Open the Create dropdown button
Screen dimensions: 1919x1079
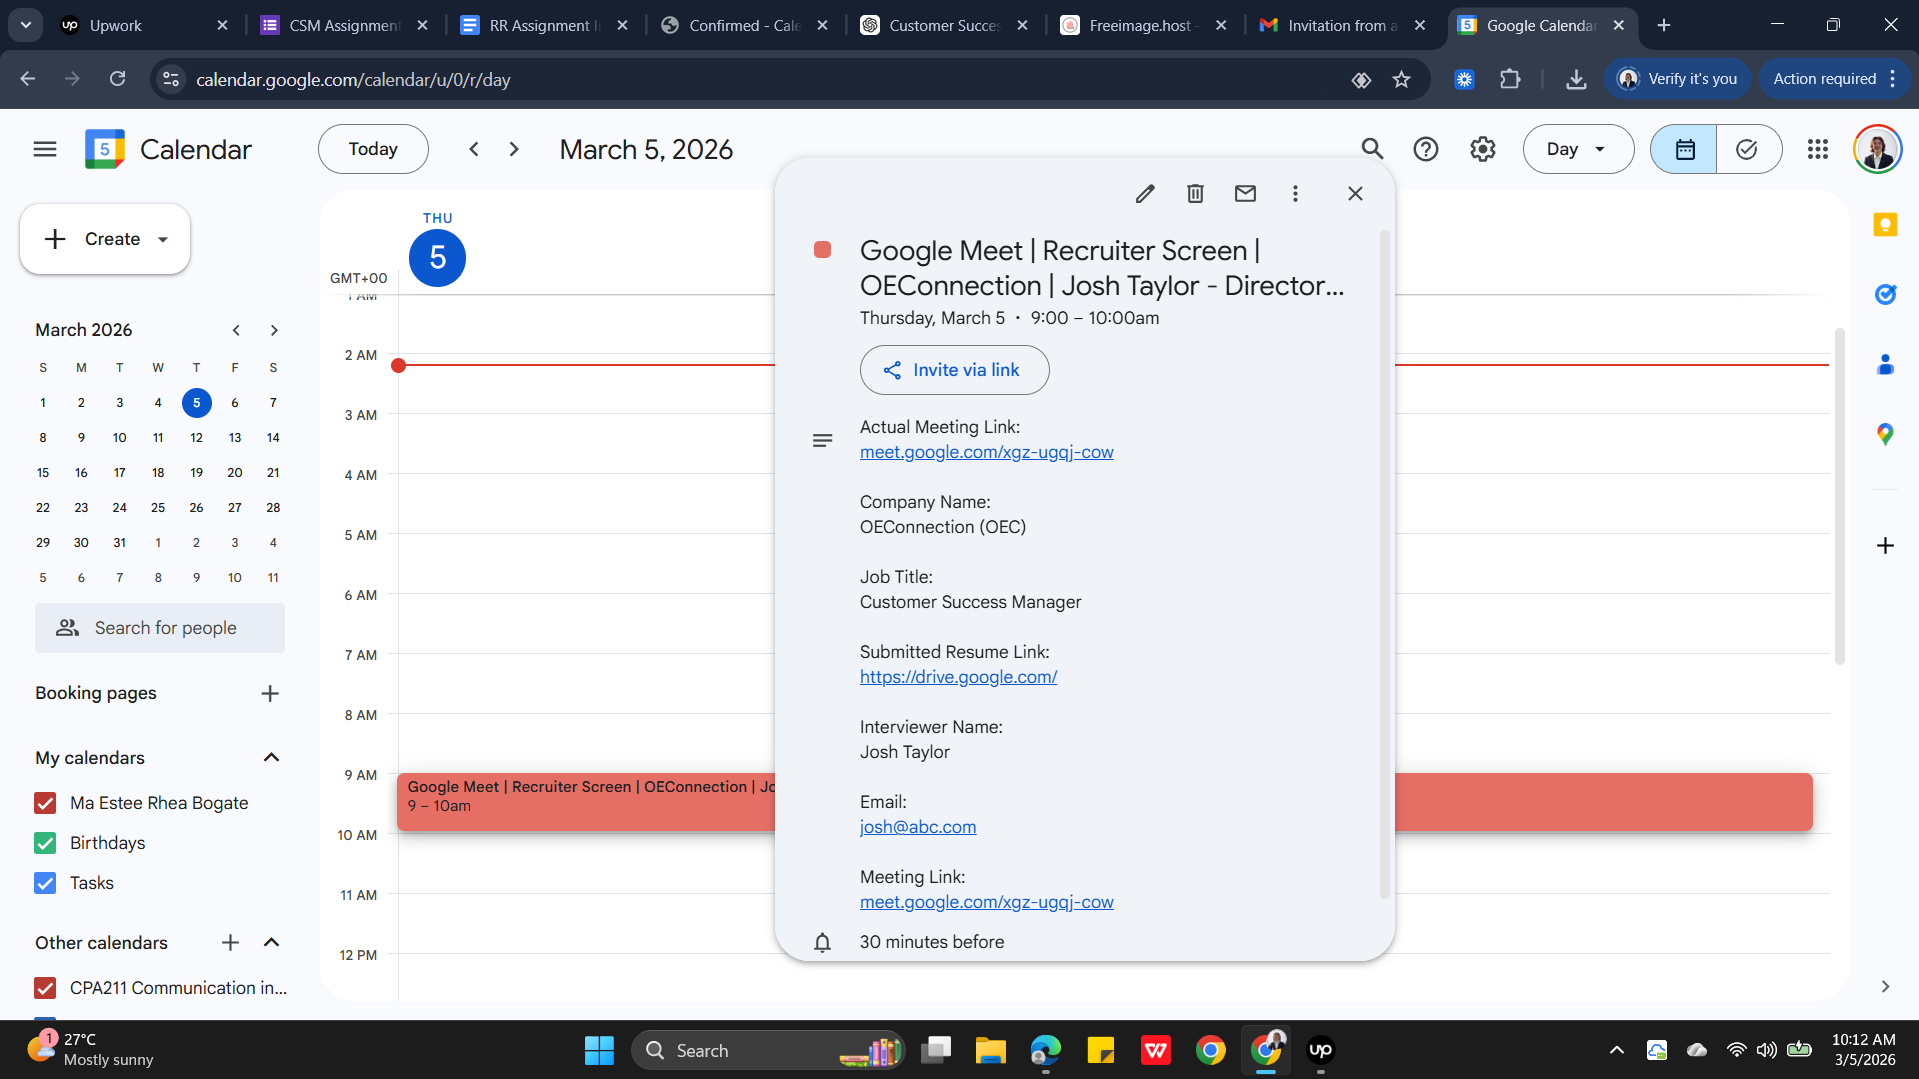[x=105, y=239]
